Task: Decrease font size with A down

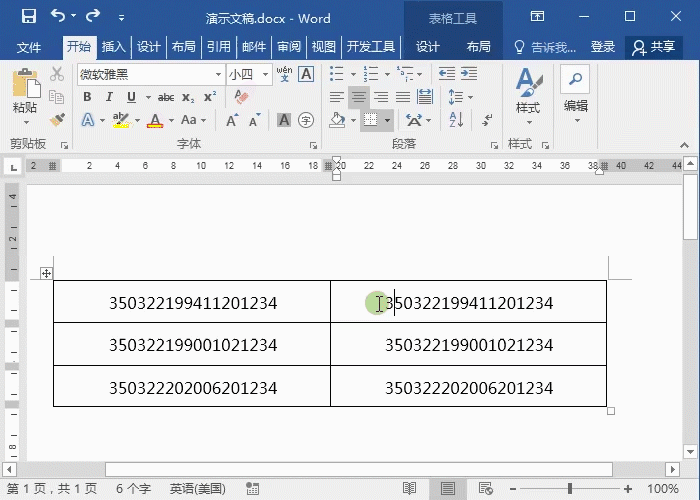Action: 254,120
